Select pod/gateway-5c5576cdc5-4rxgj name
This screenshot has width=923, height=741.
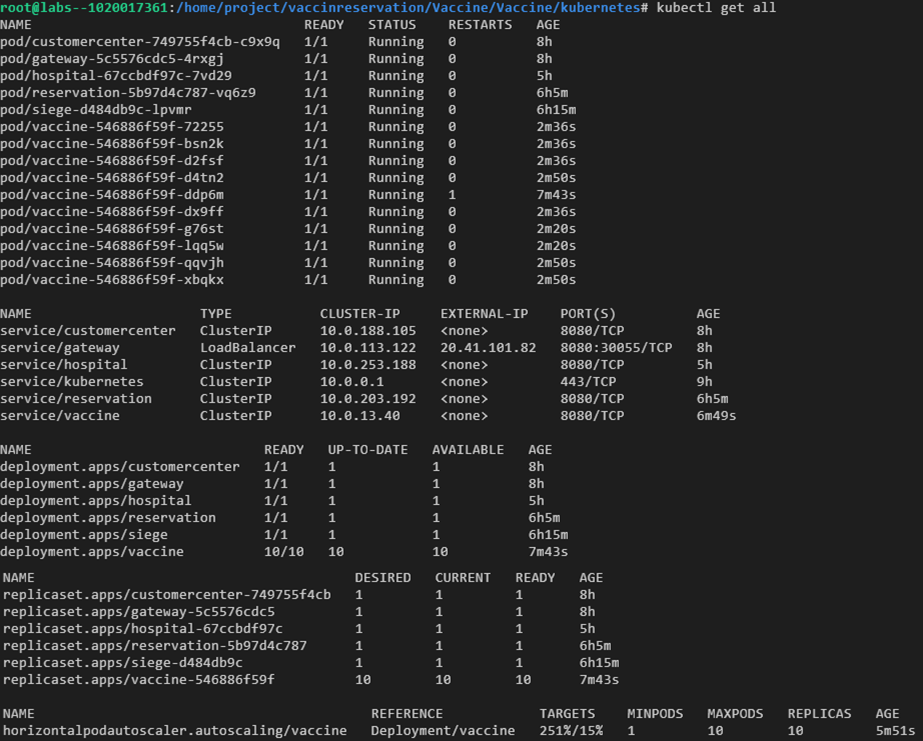112,59
